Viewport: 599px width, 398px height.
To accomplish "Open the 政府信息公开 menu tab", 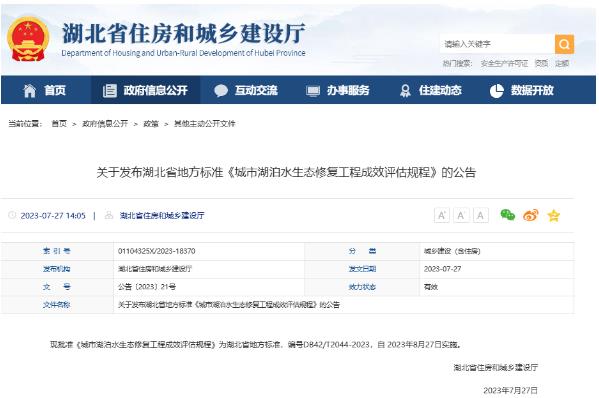I will 146,91.
